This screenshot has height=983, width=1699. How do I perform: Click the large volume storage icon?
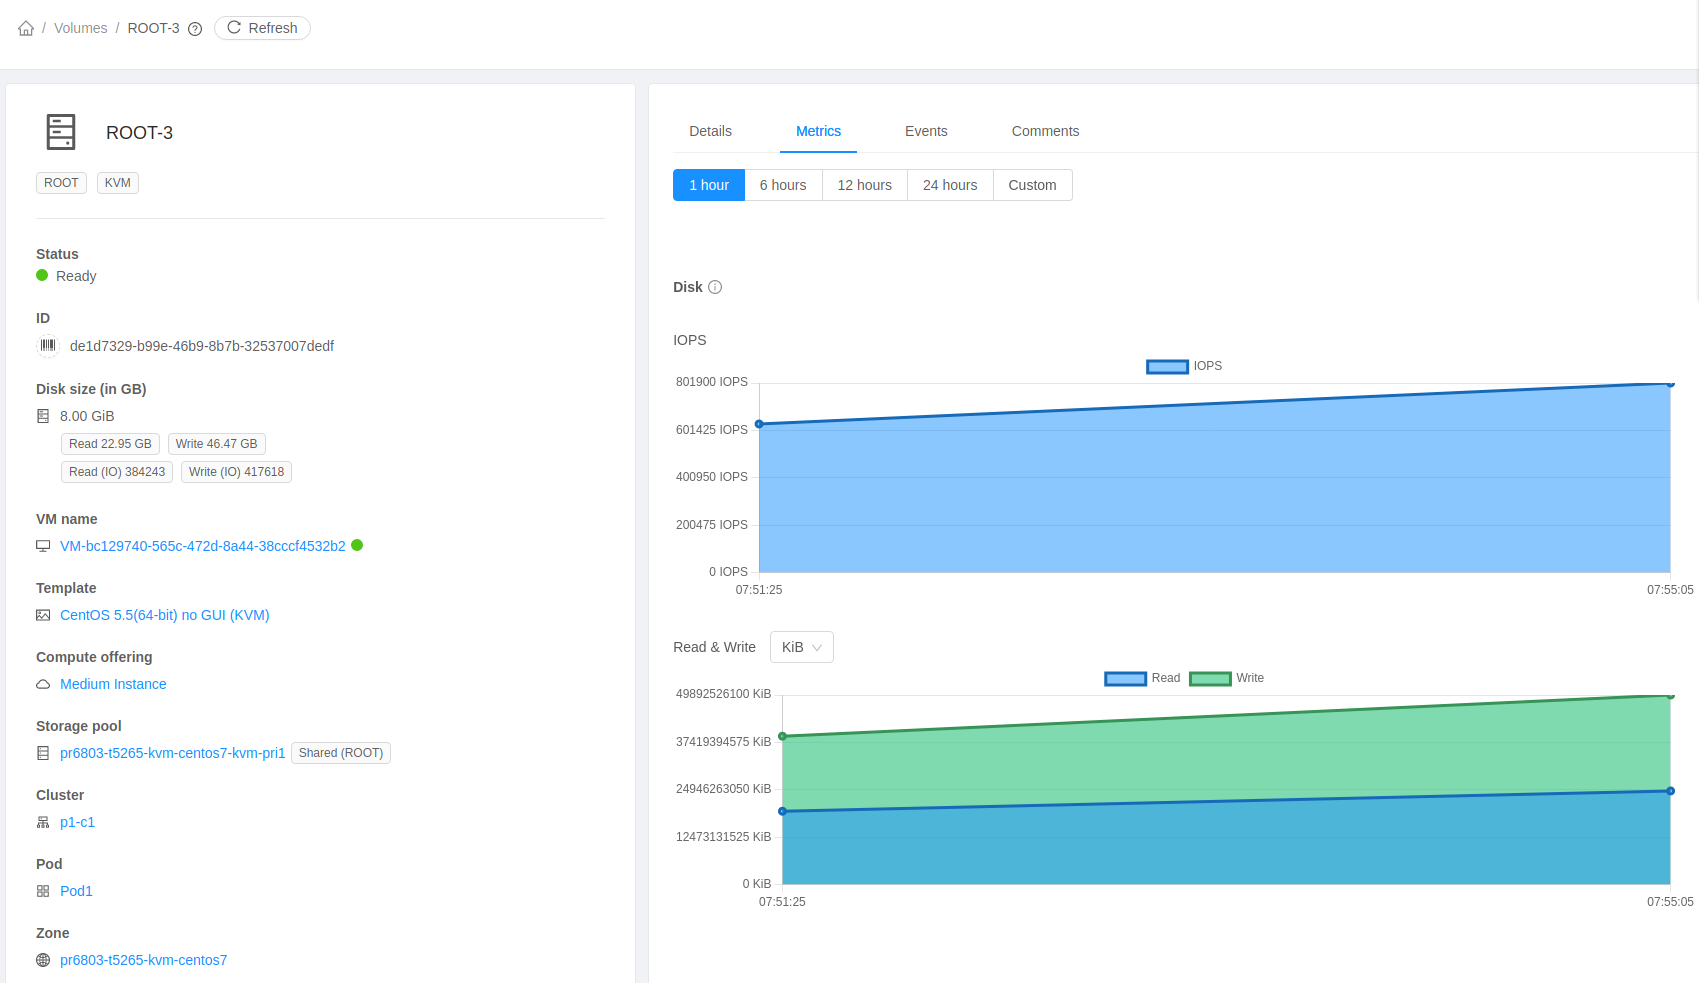click(x=61, y=132)
